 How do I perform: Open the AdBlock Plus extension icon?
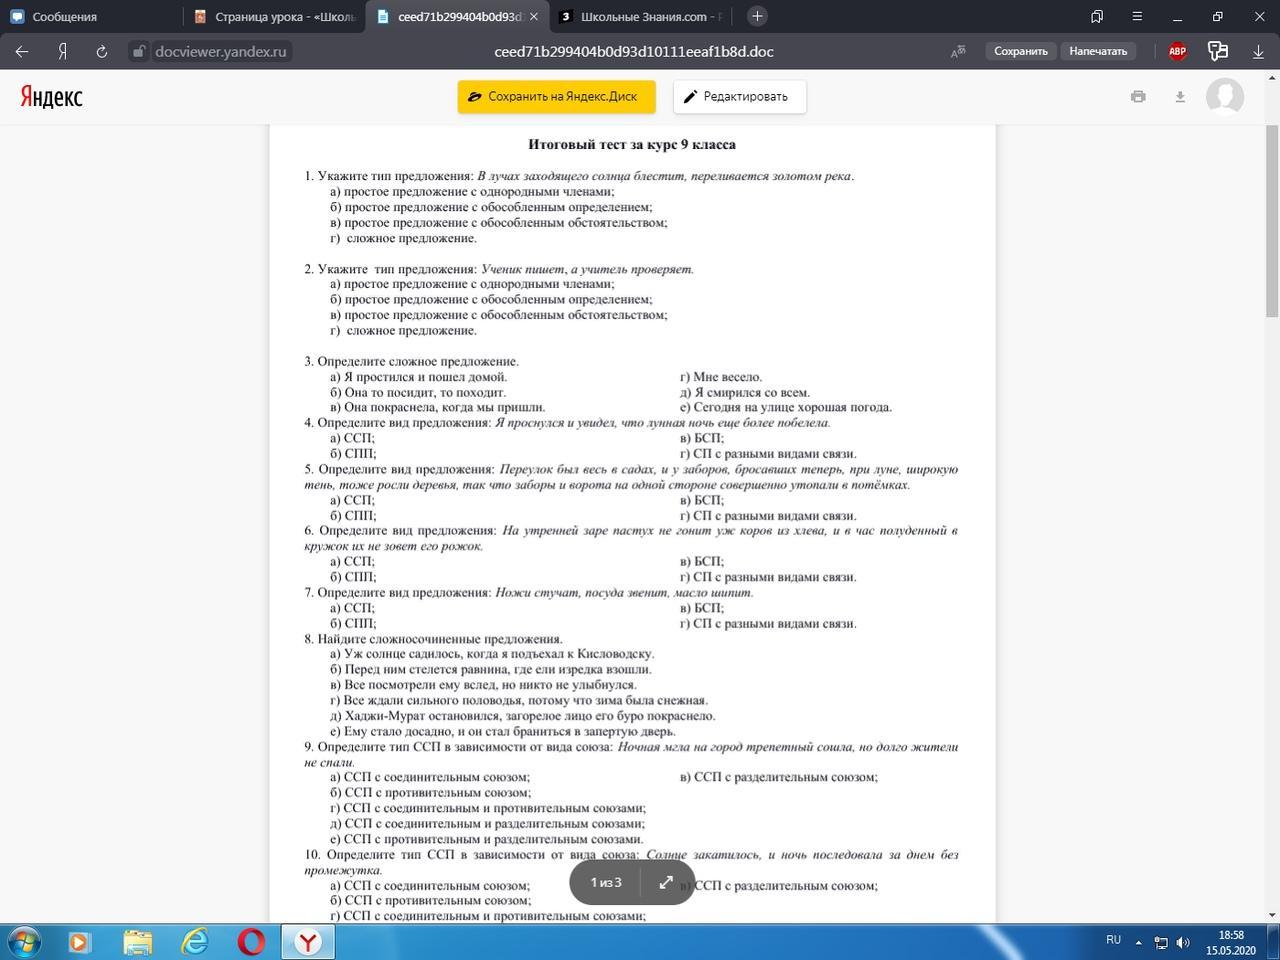tap(1177, 51)
